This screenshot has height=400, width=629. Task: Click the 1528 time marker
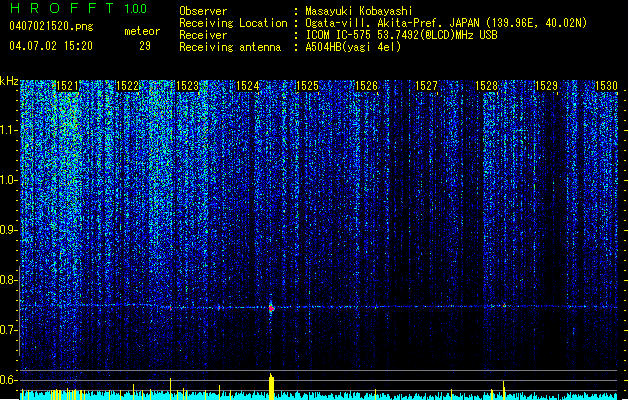(x=486, y=86)
